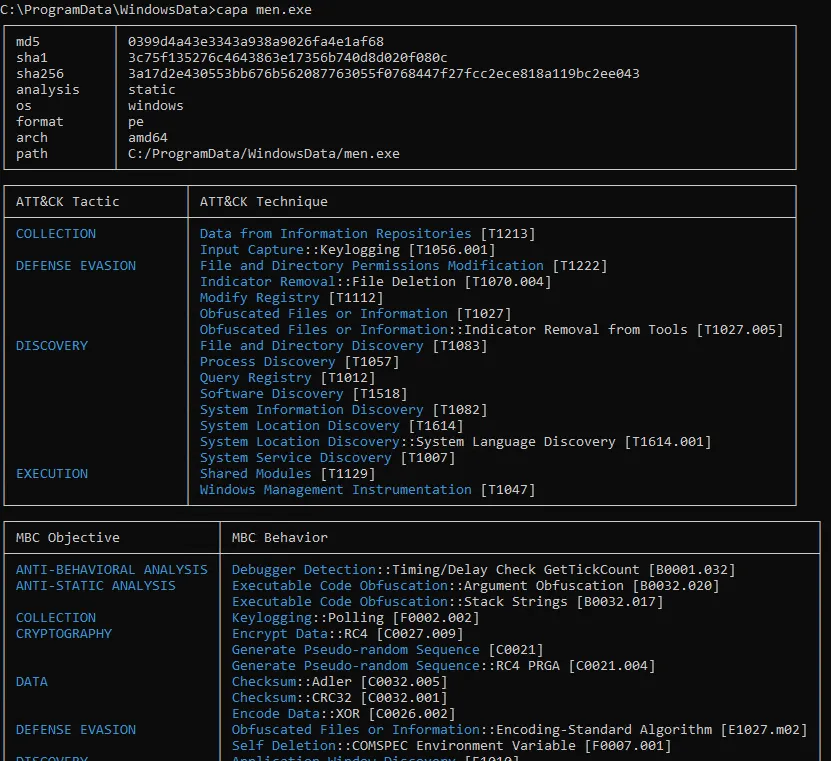Image resolution: width=831 pixels, height=761 pixels.
Task: Click the COLLECTION objective in MBC table
Action: click(56, 617)
